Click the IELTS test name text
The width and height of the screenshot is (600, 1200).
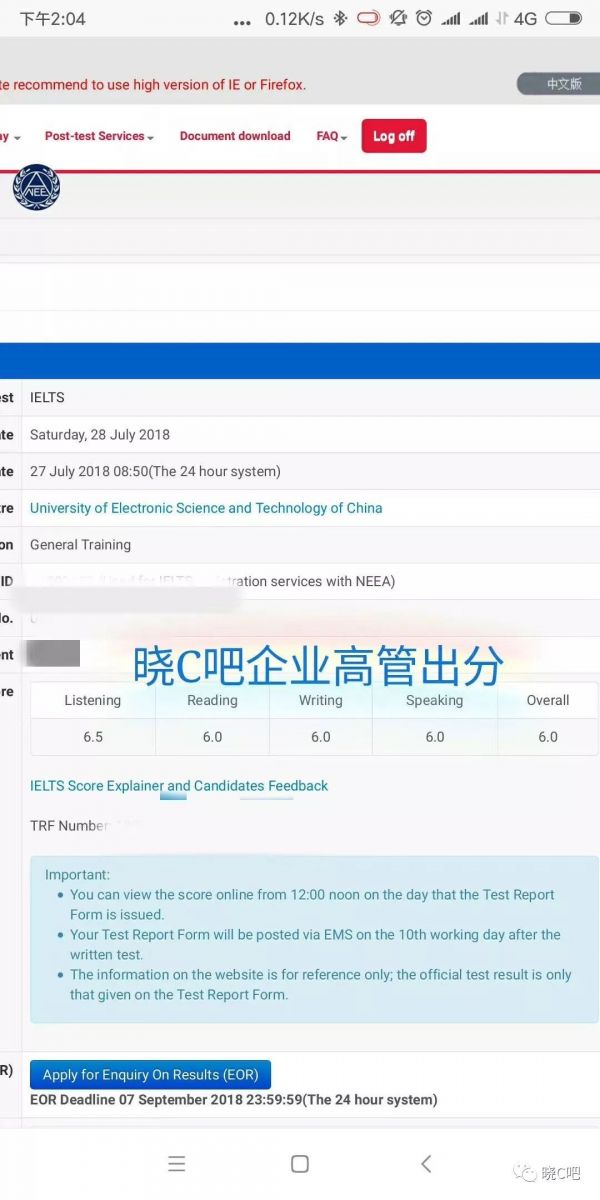point(47,398)
